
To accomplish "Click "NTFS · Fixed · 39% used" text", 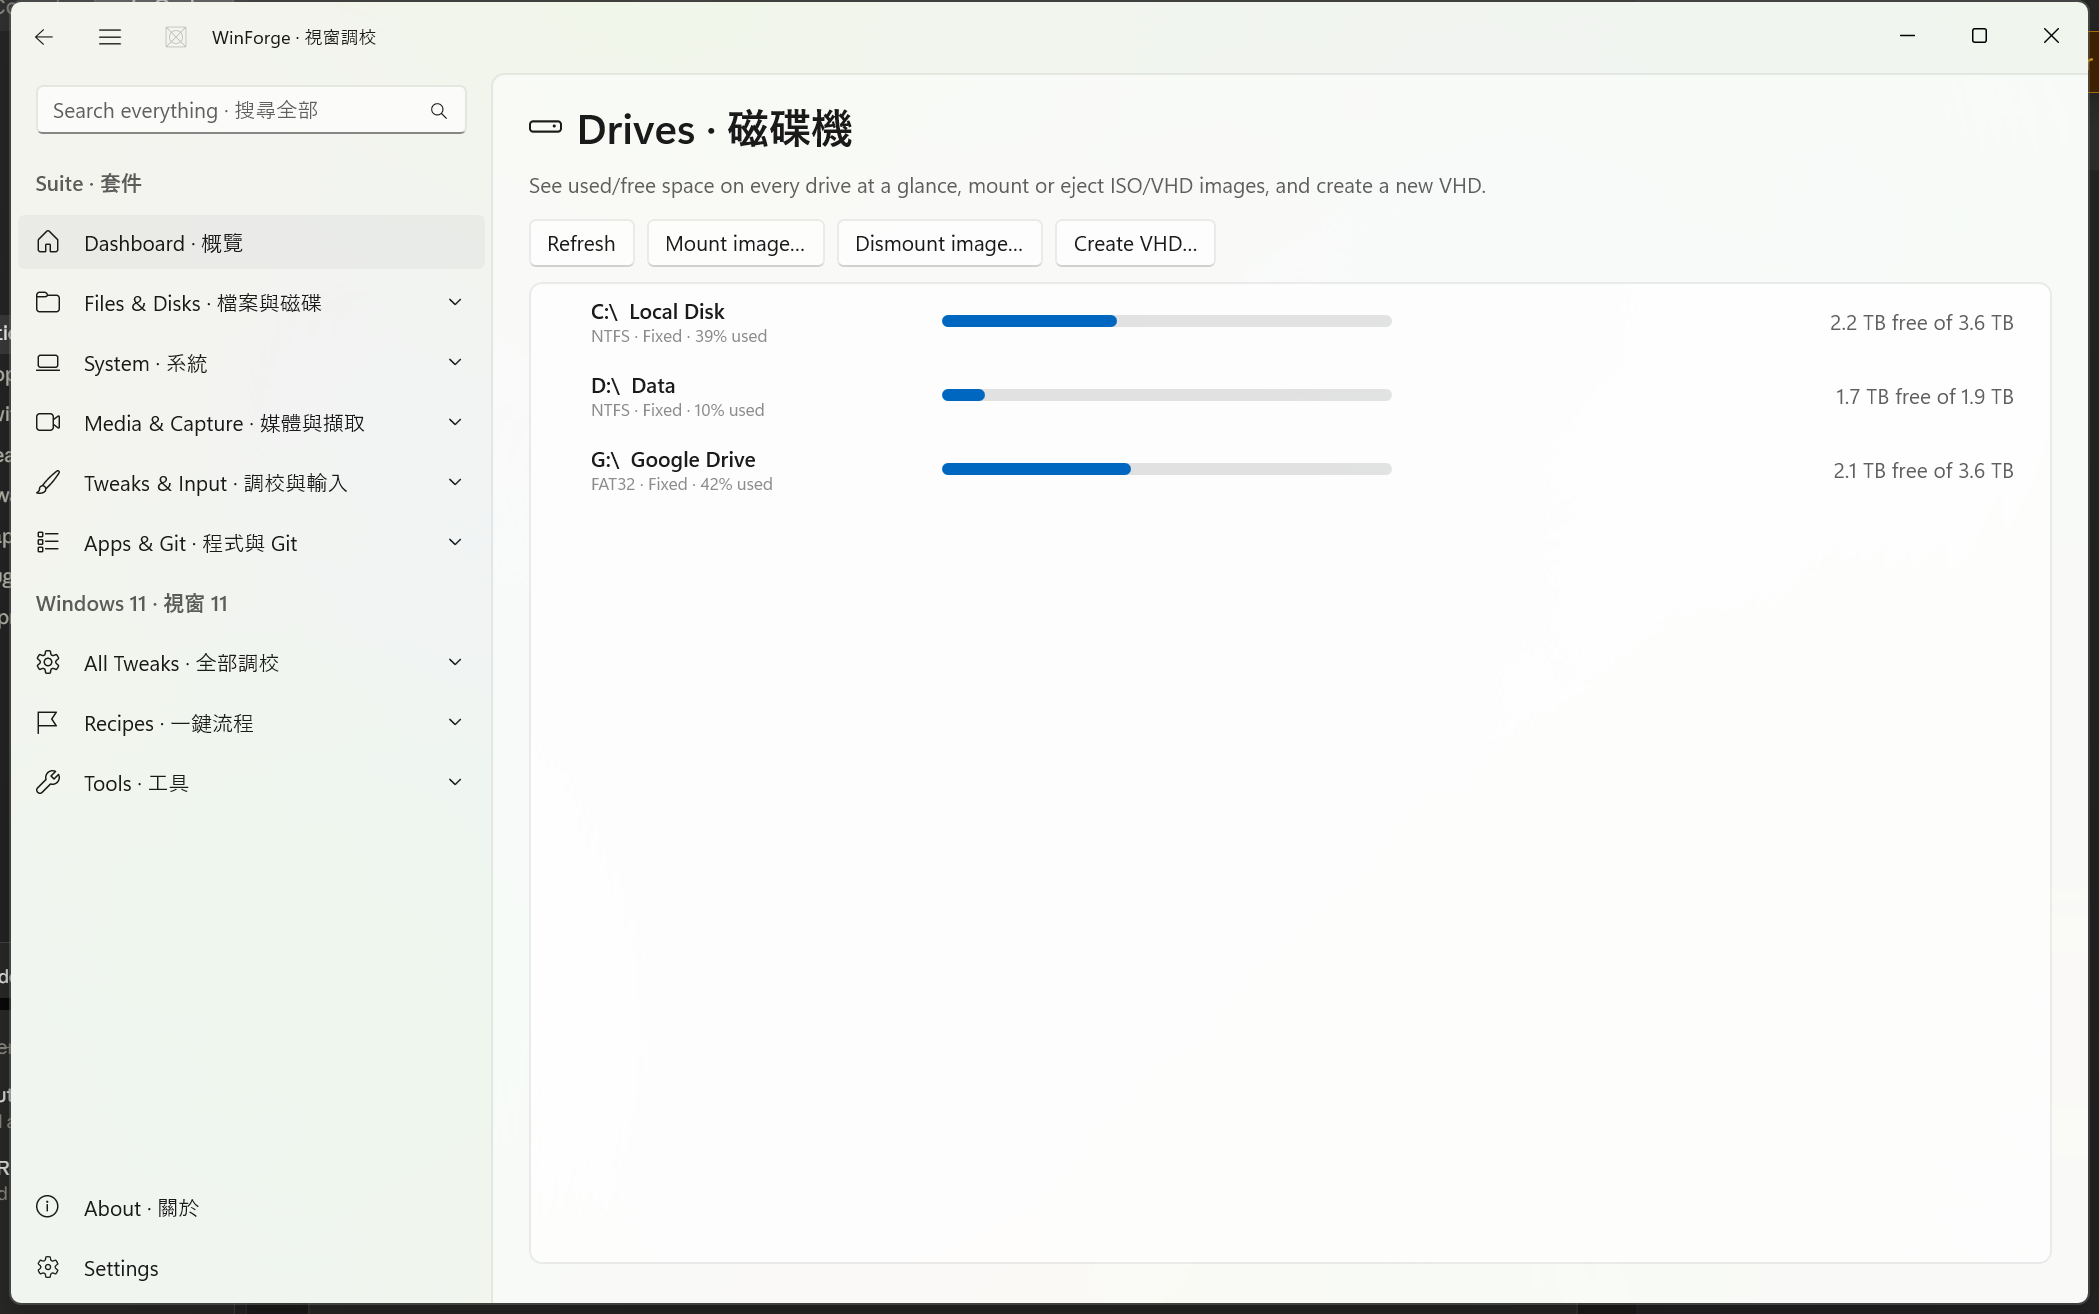I will [x=678, y=336].
